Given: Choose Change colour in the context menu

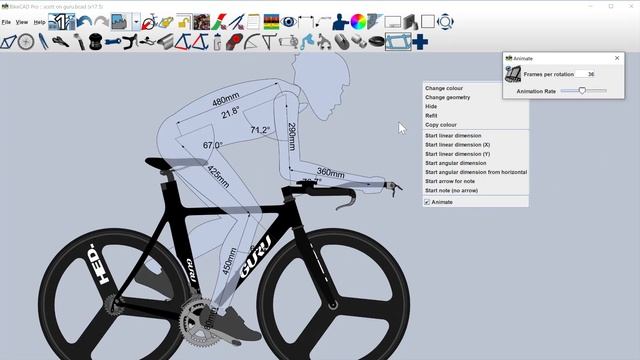Looking at the screenshot, I should point(444,88).
